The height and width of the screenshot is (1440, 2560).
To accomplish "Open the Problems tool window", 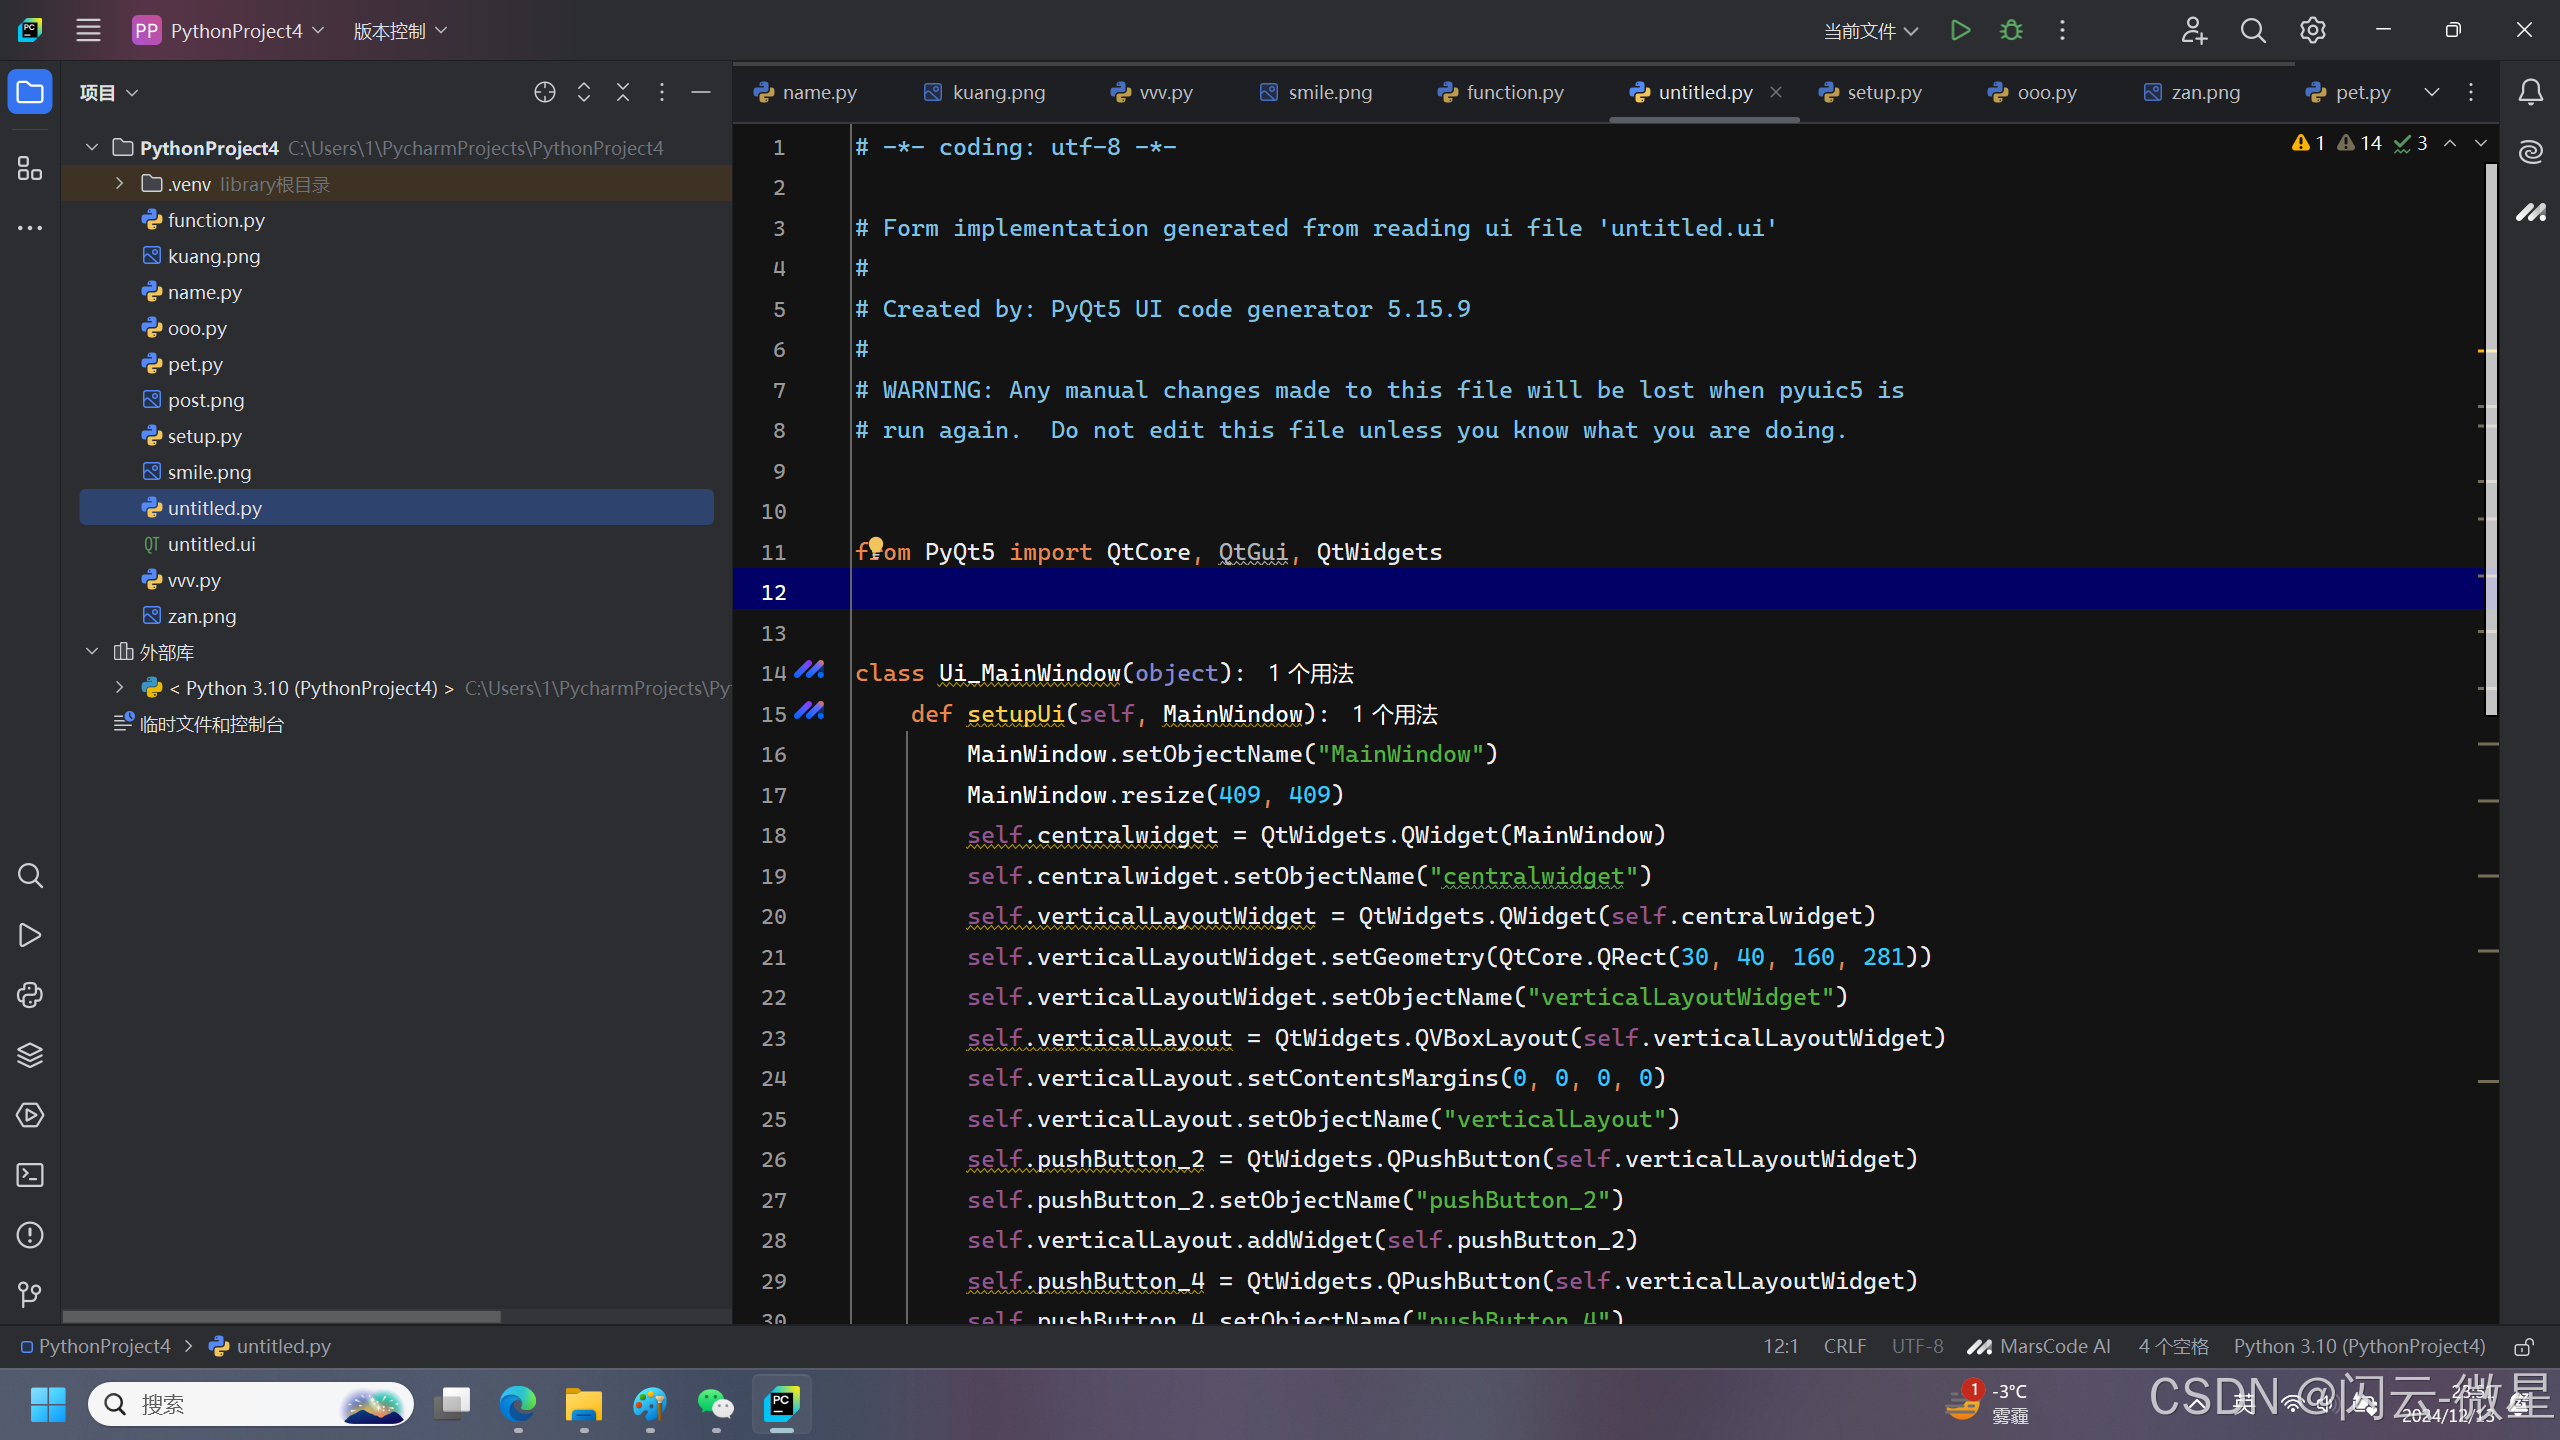I will (30, 1235).
